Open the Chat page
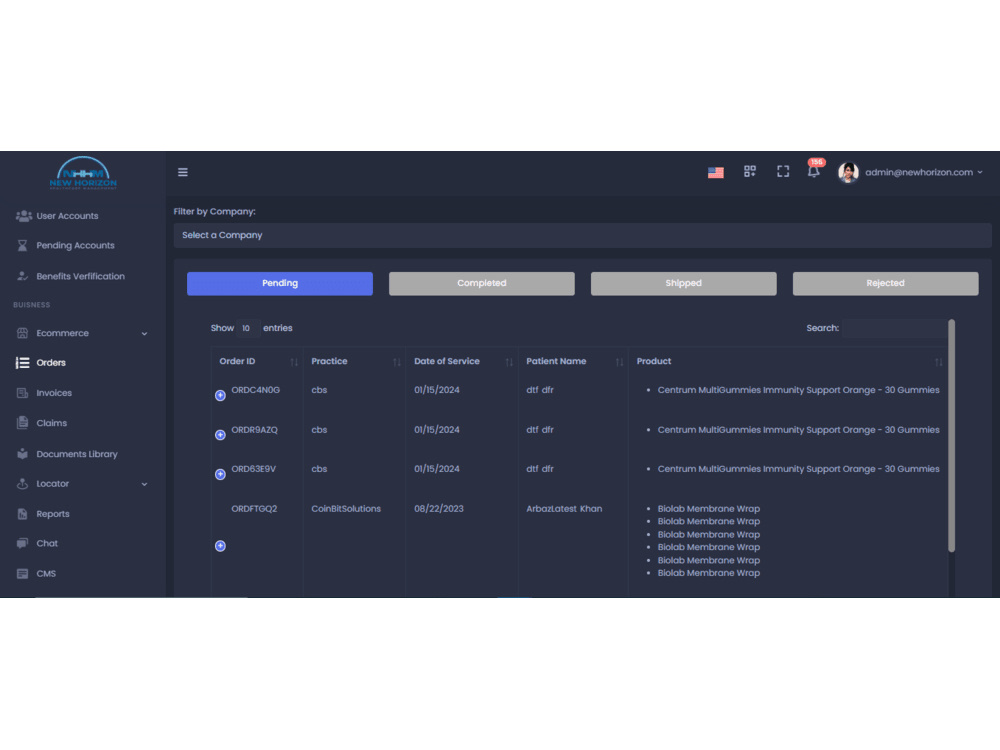This screenshot has height=750, width=1000. [47, 543]
